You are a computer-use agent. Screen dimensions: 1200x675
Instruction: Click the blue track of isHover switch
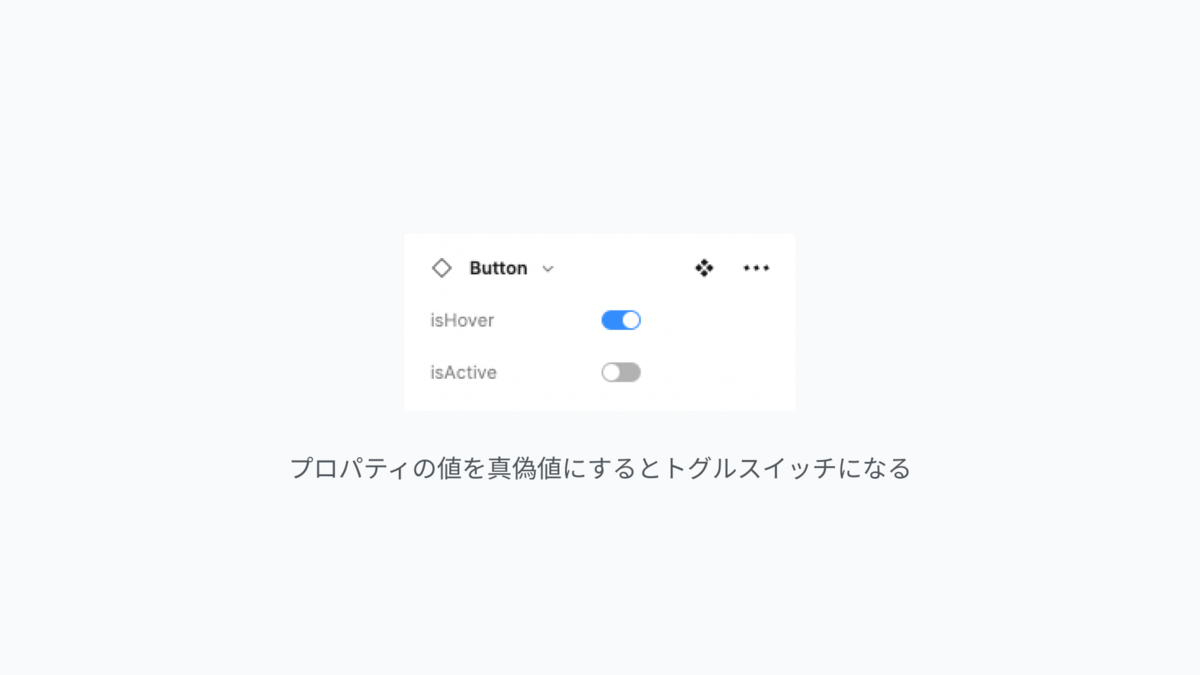click(x=611, y=320)
